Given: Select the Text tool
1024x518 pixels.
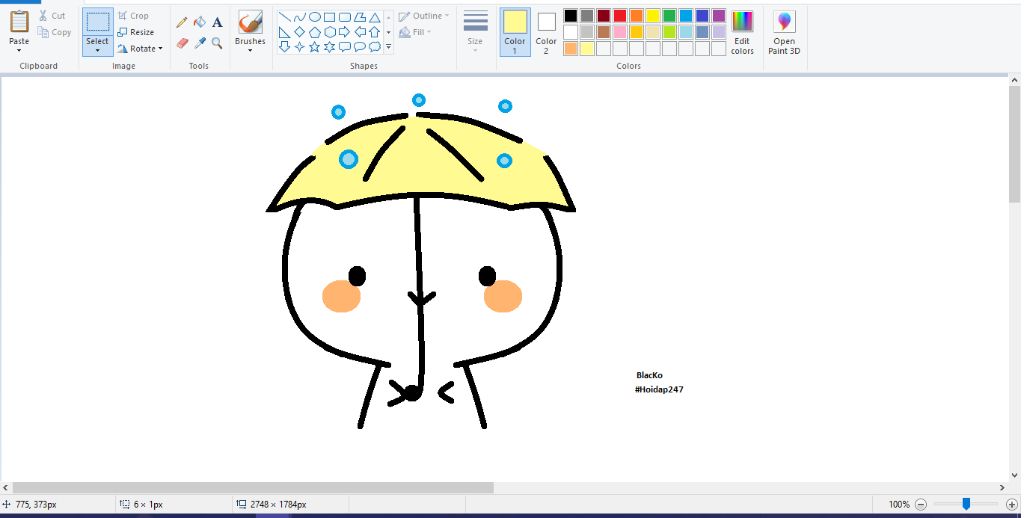Looking at the screenshot, I should pos(217,22).
